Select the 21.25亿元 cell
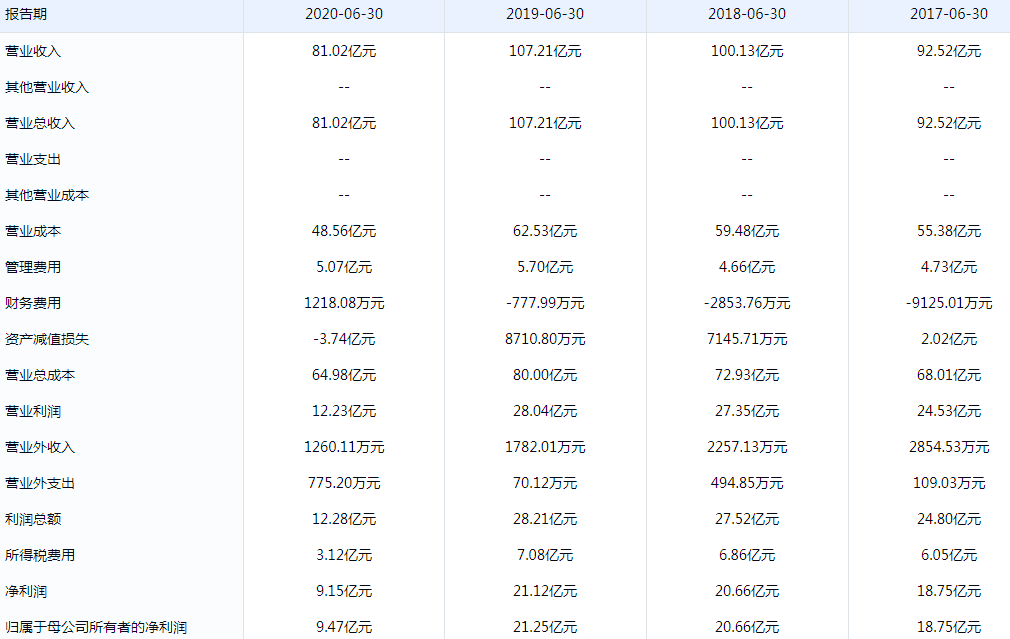Viewport: 1010px width, 639px height. (545, 627)
